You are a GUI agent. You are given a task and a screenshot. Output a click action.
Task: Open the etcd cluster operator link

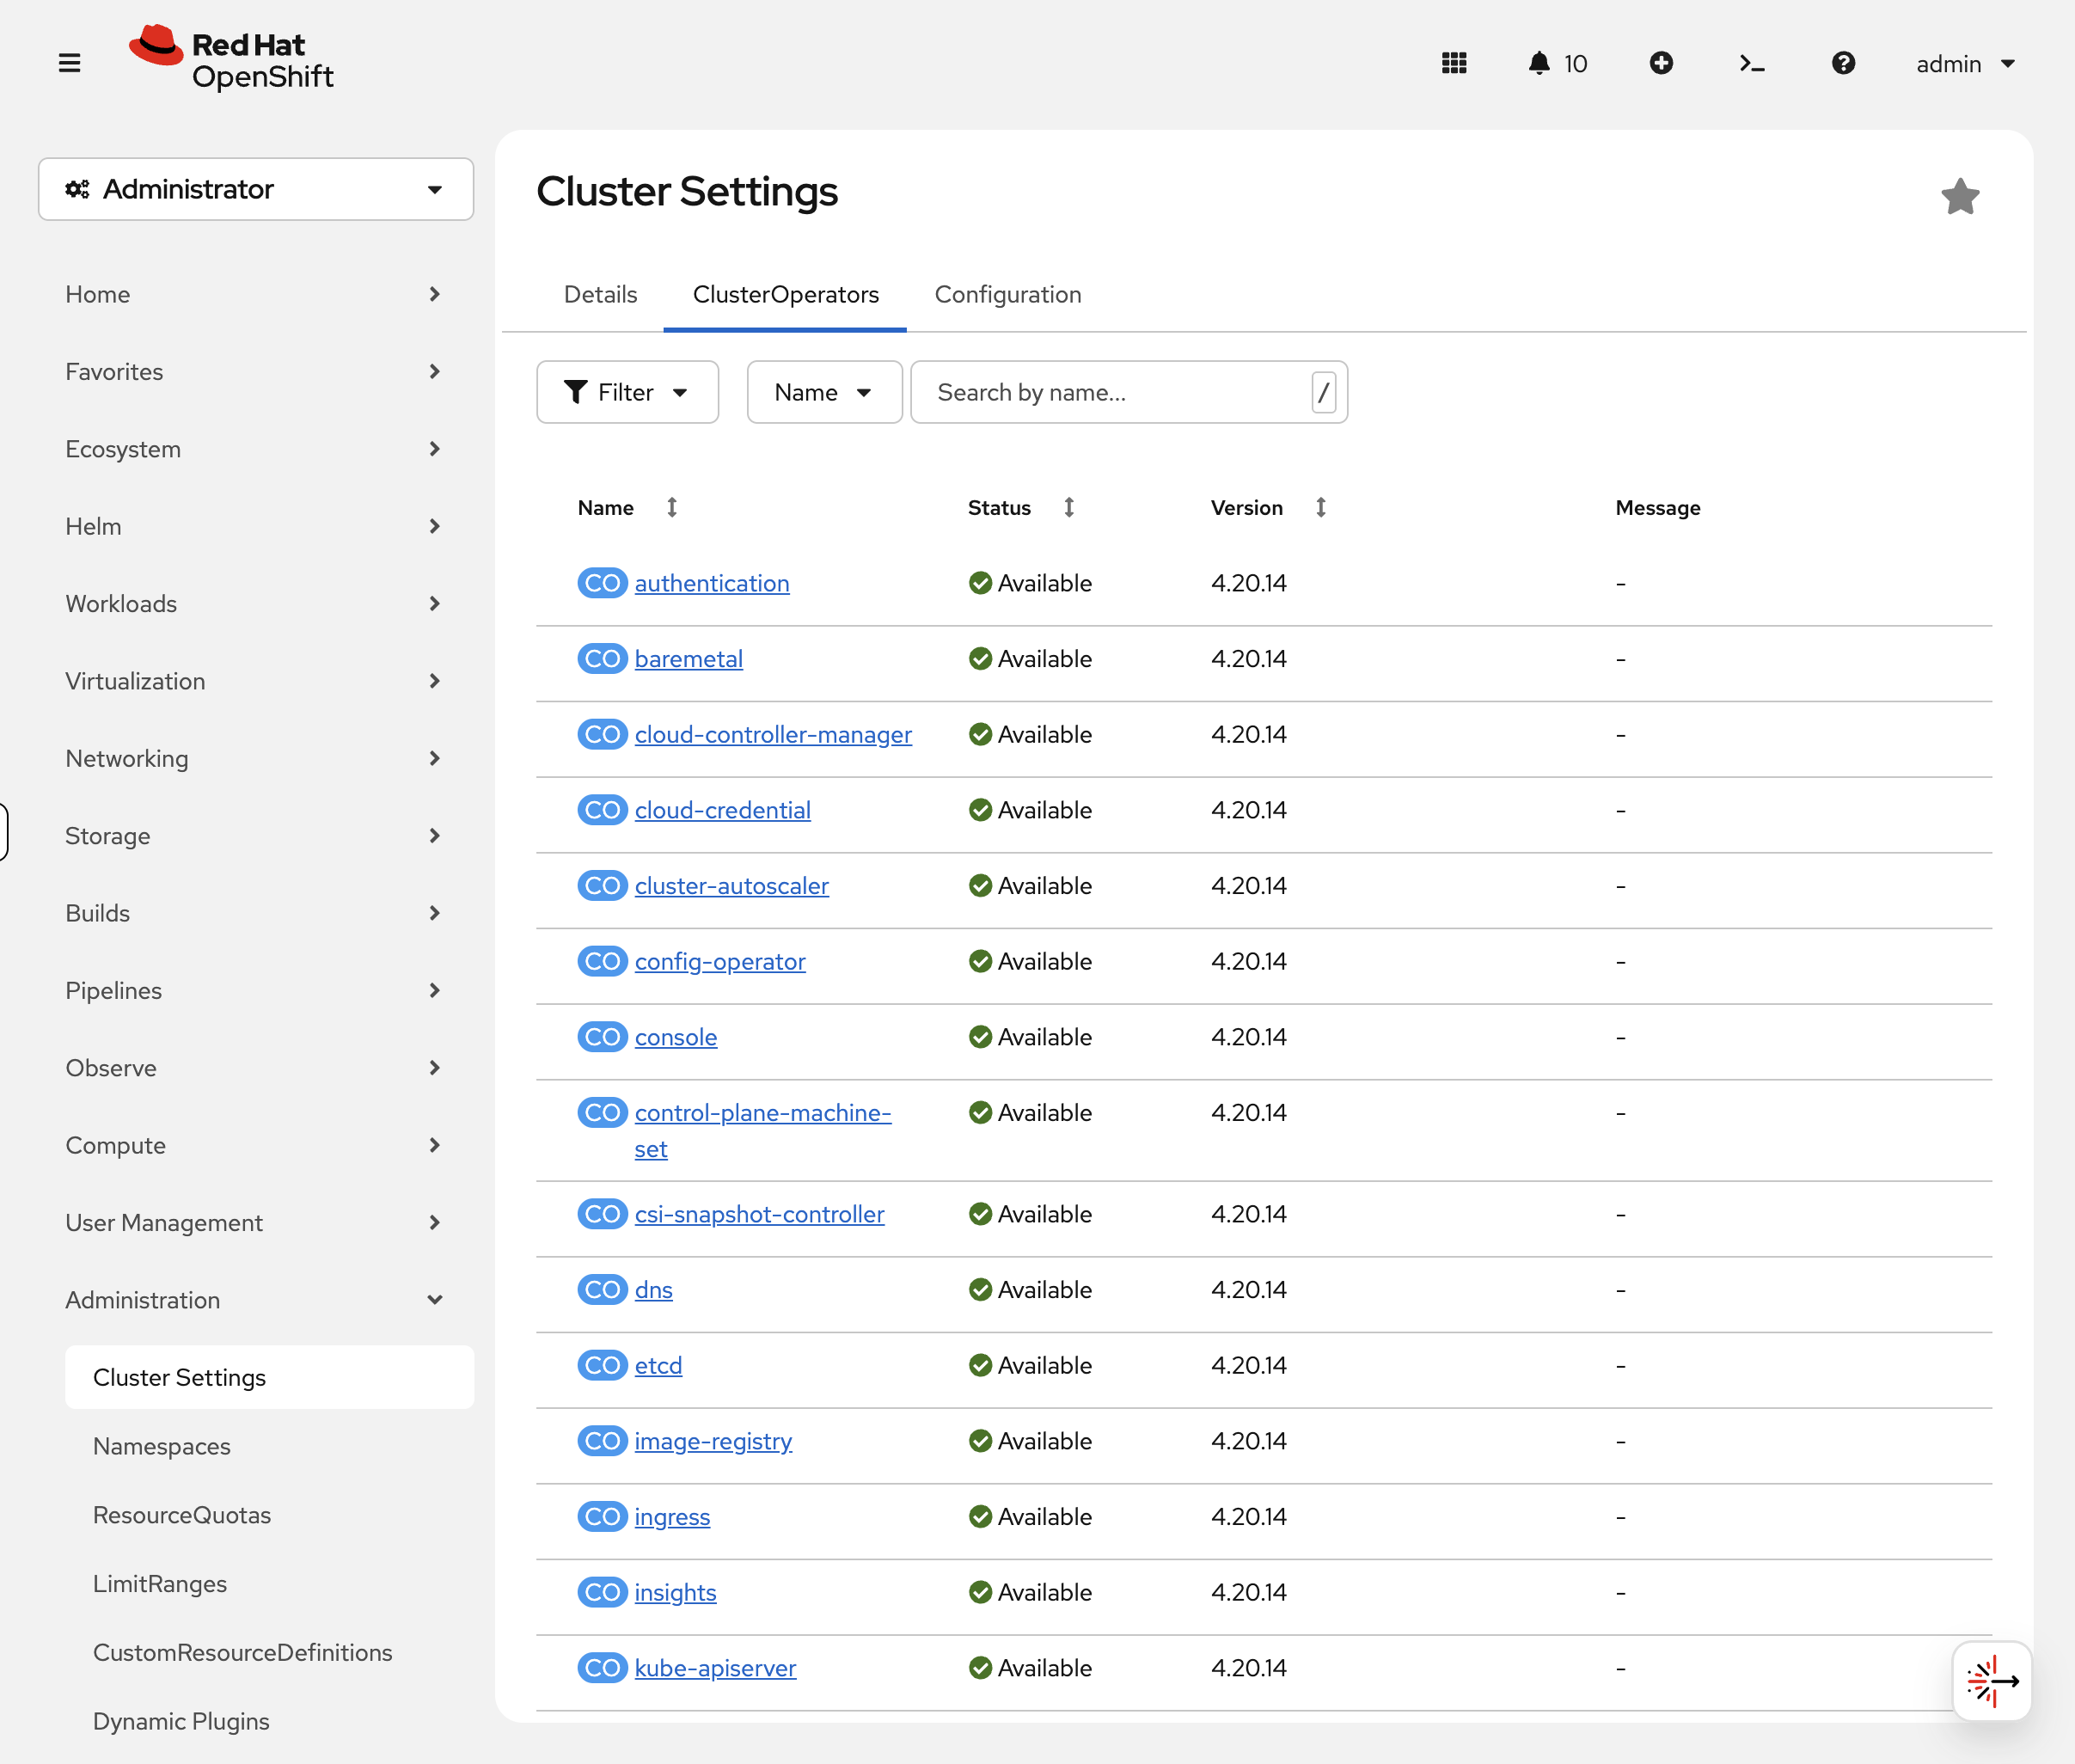(x=658, y=1364)
